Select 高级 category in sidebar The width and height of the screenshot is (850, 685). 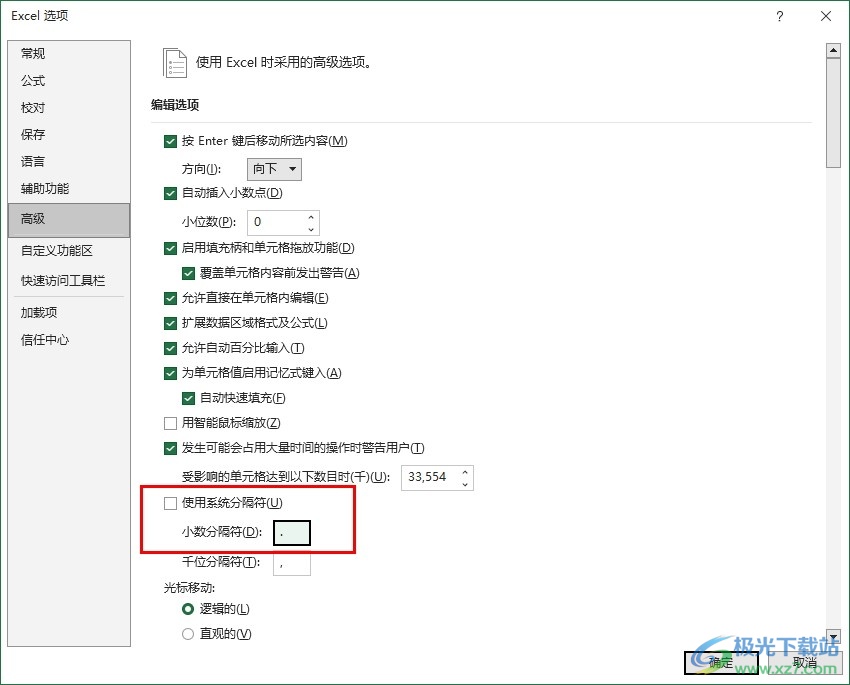click(x=69, y=220)
